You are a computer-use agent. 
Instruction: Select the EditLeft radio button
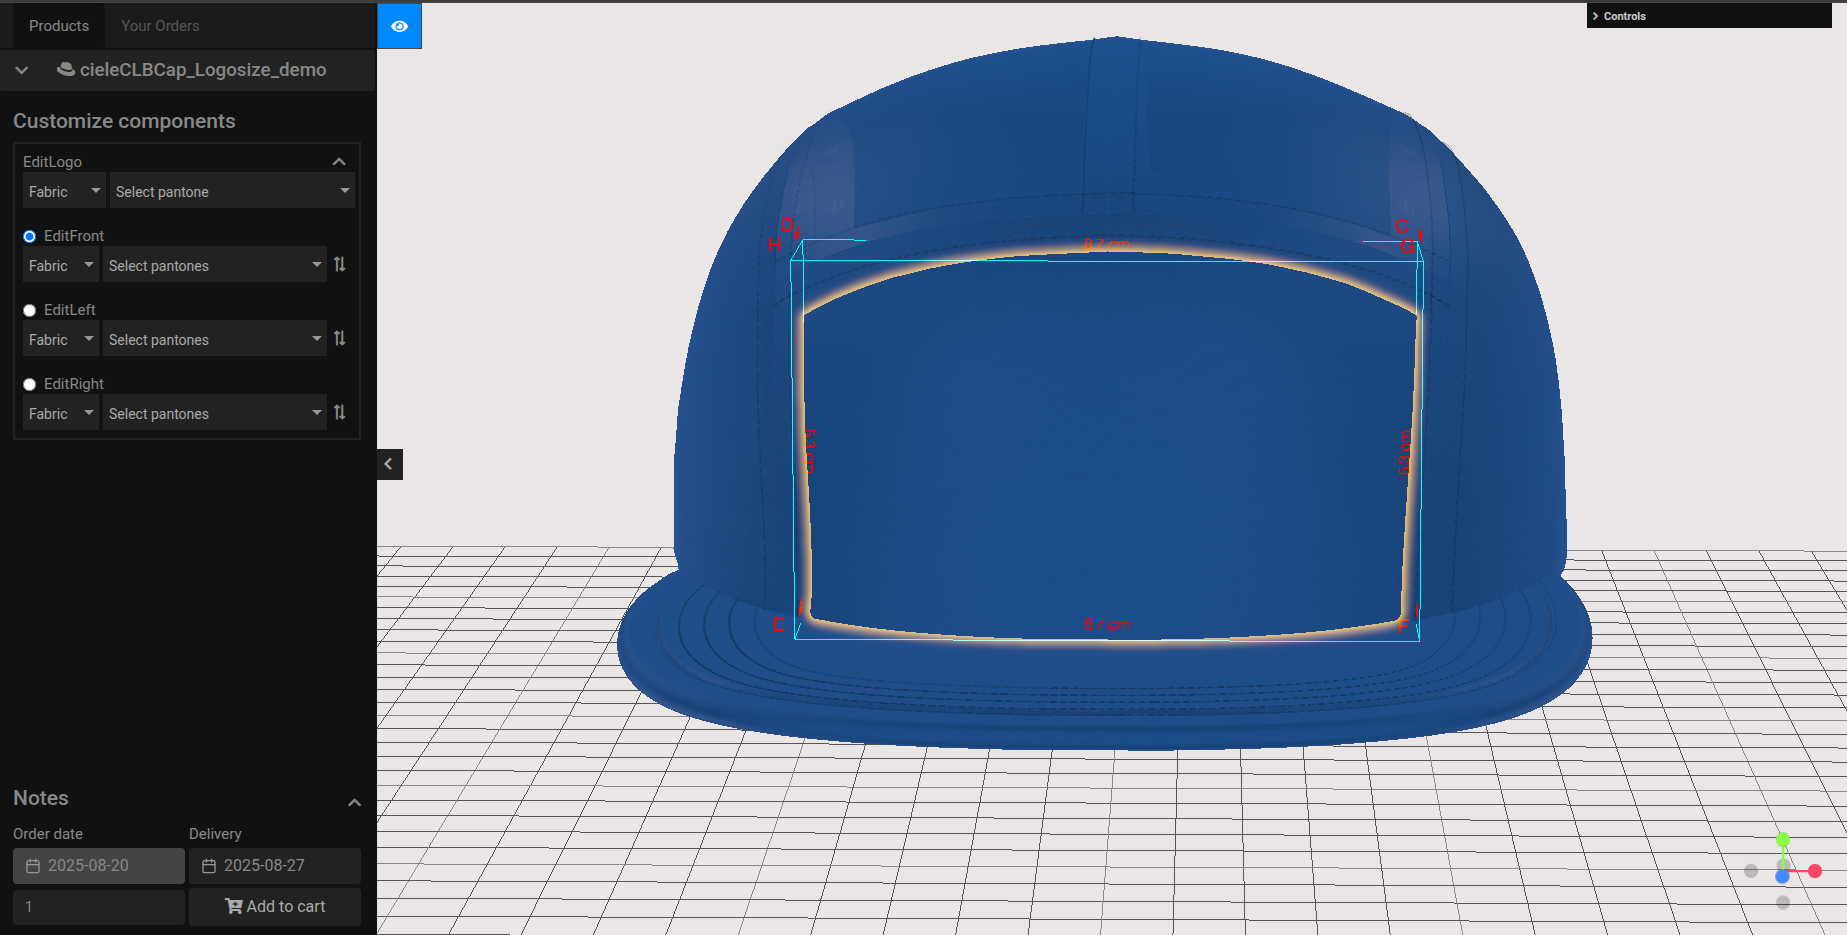pos(30,311)
